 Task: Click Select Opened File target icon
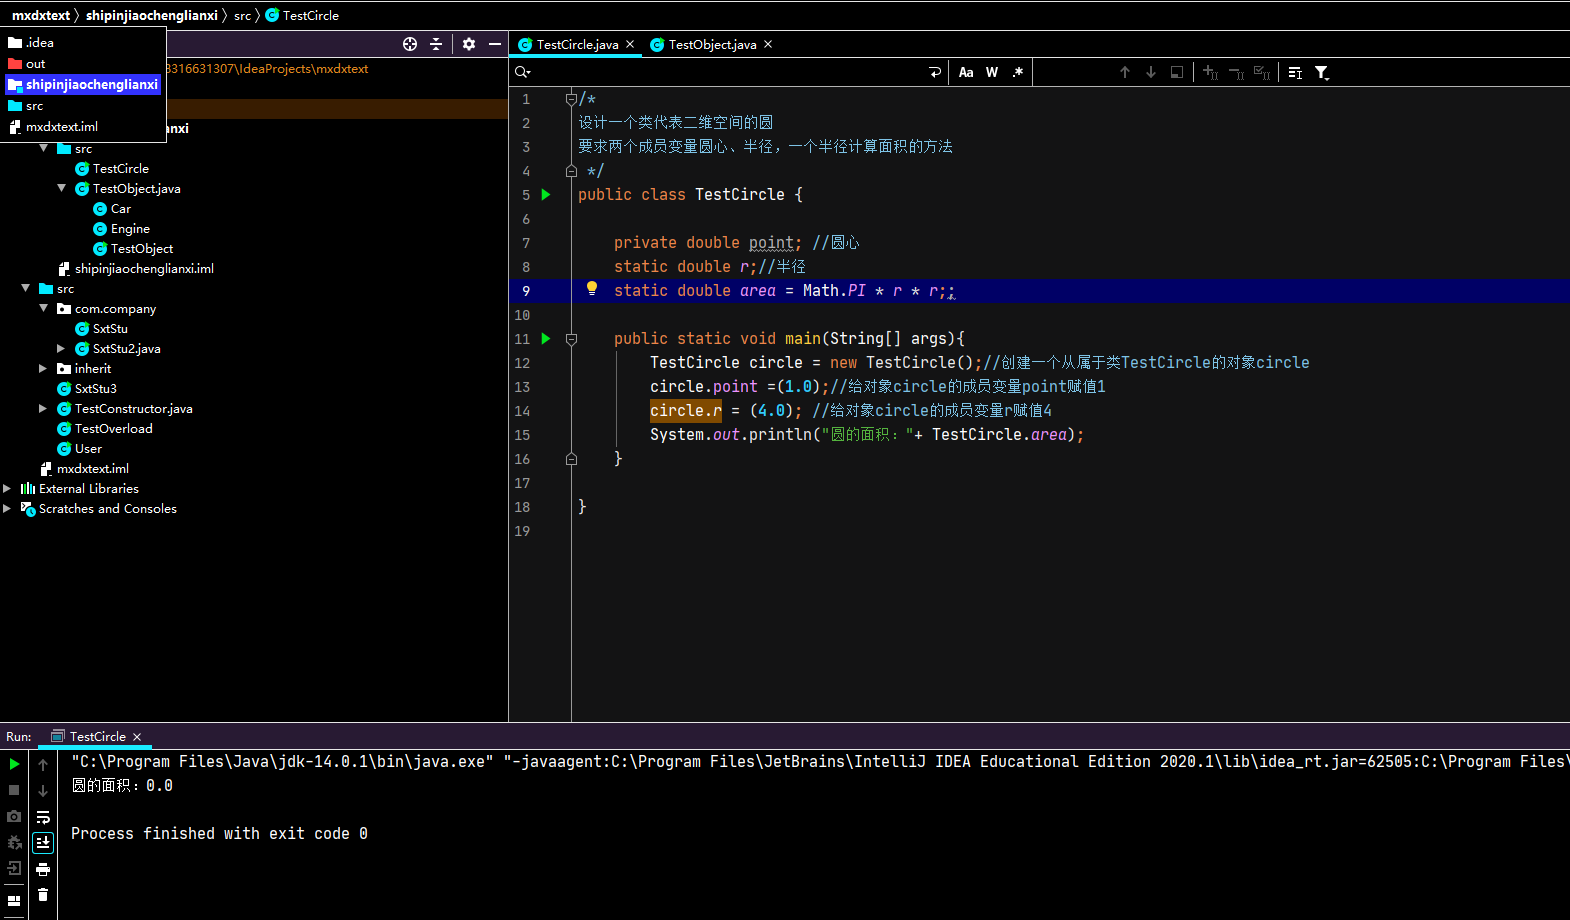410,44
